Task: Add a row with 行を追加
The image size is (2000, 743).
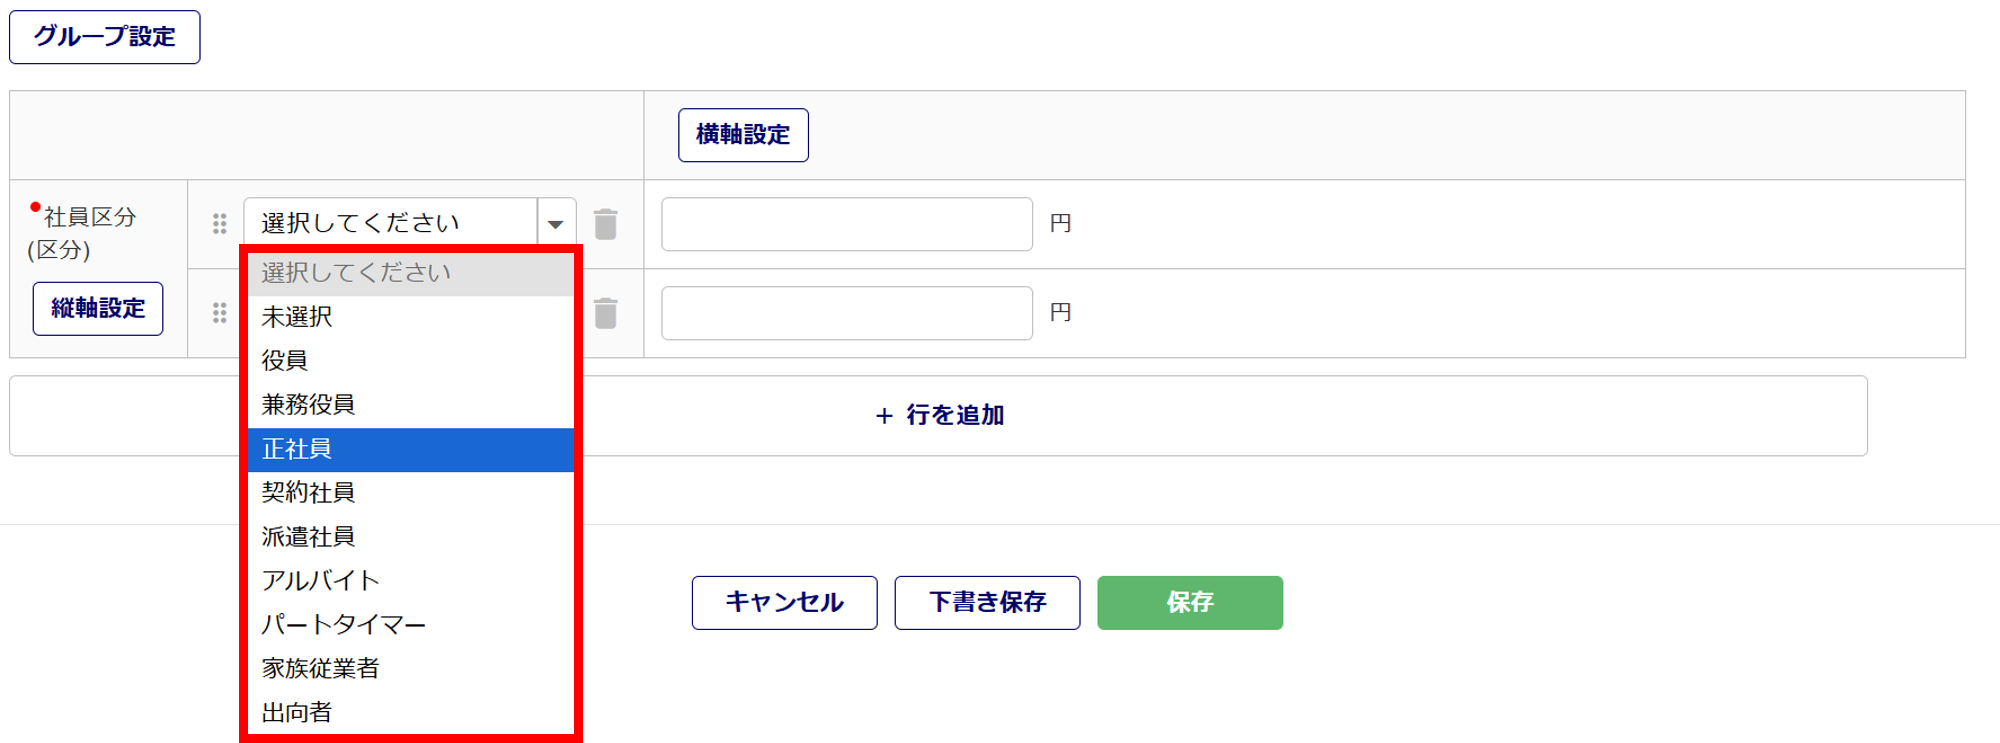Action: click(938, 416)
